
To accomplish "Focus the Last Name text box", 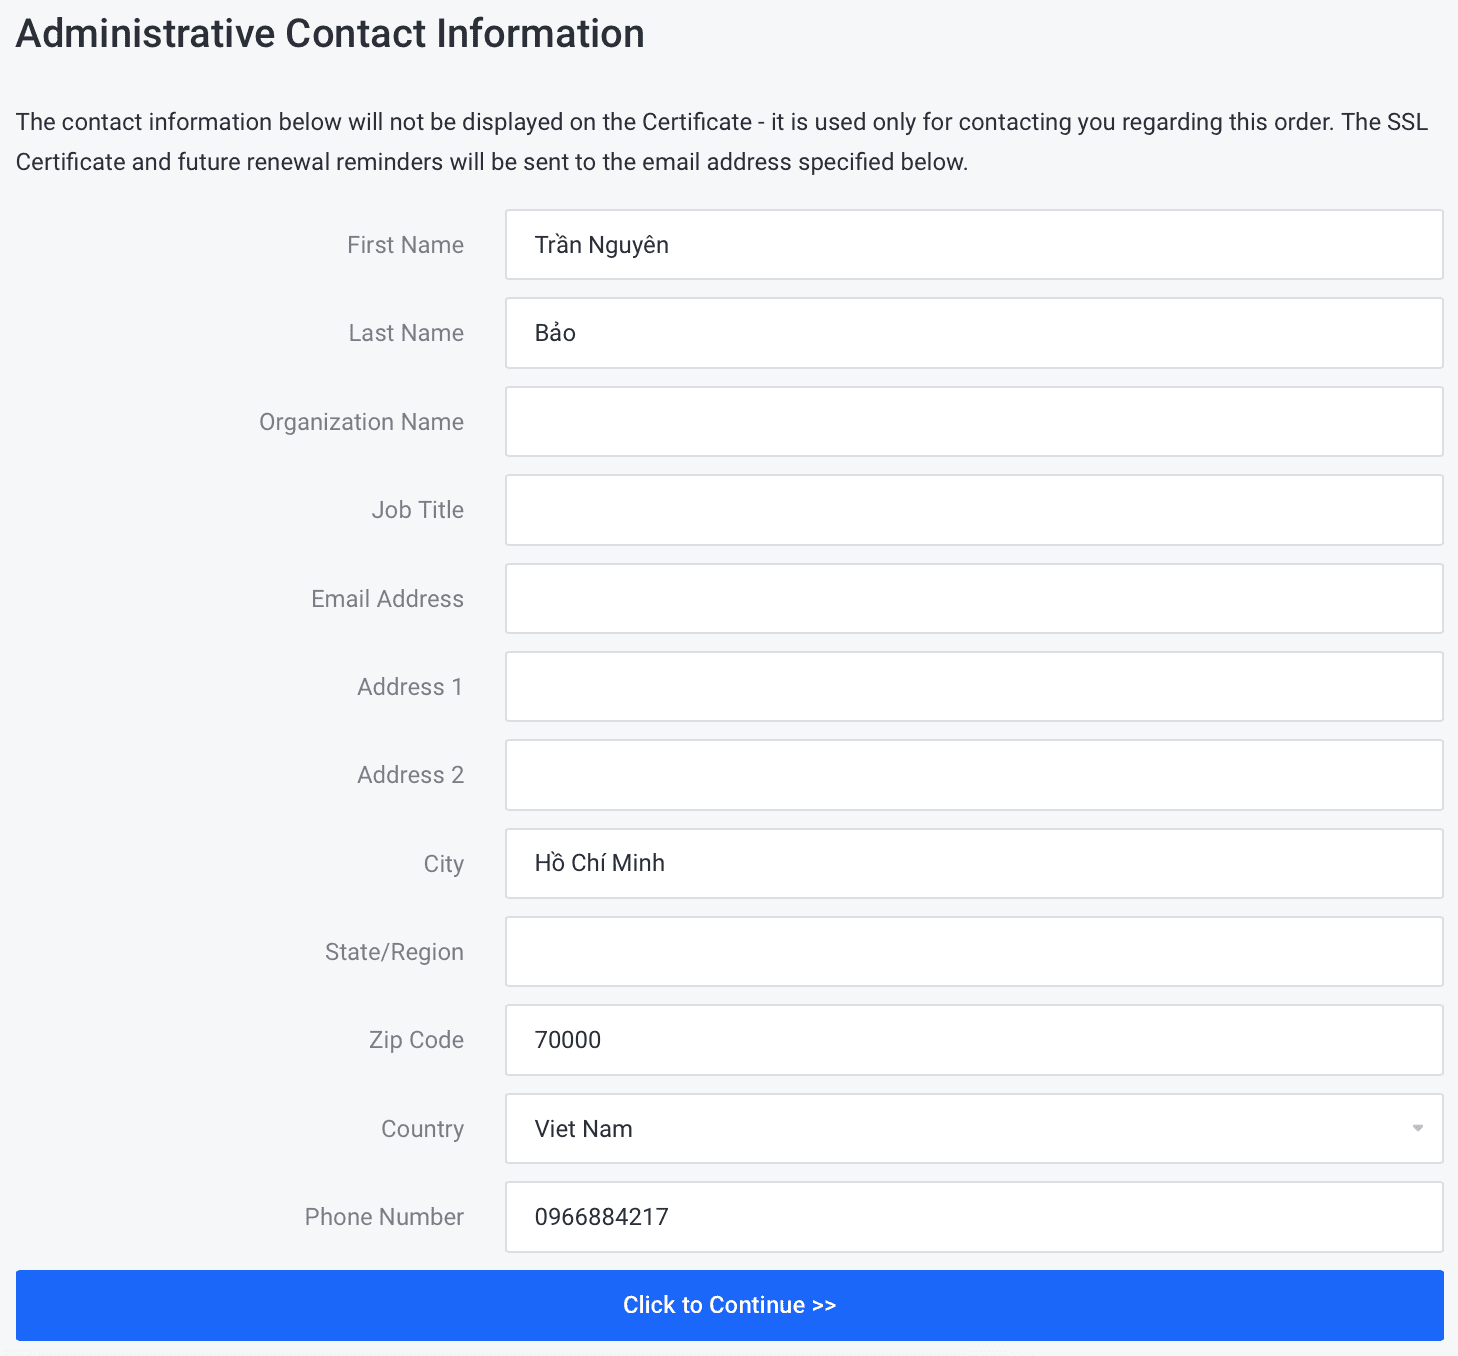I will tap(973, 333).
